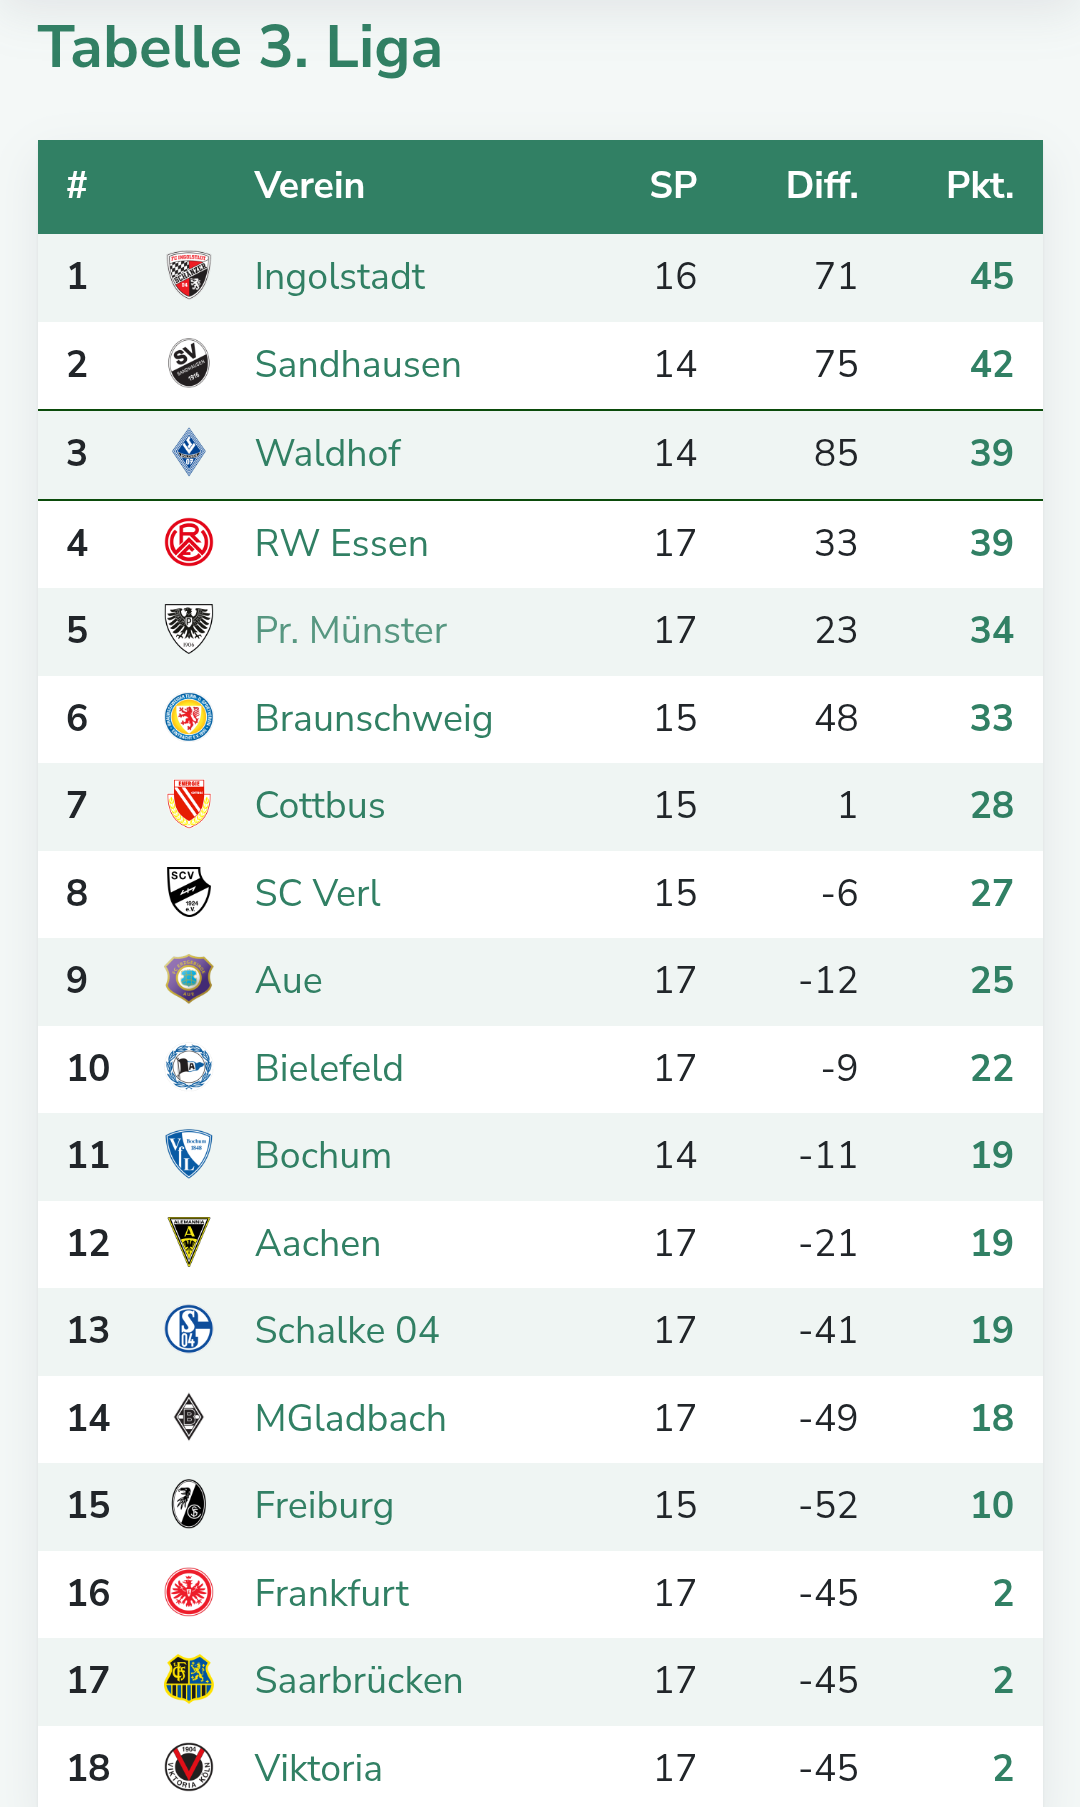1080x1807 pixels.
Task: Click the Ingolstadt club crest
Action: (188, 275)
